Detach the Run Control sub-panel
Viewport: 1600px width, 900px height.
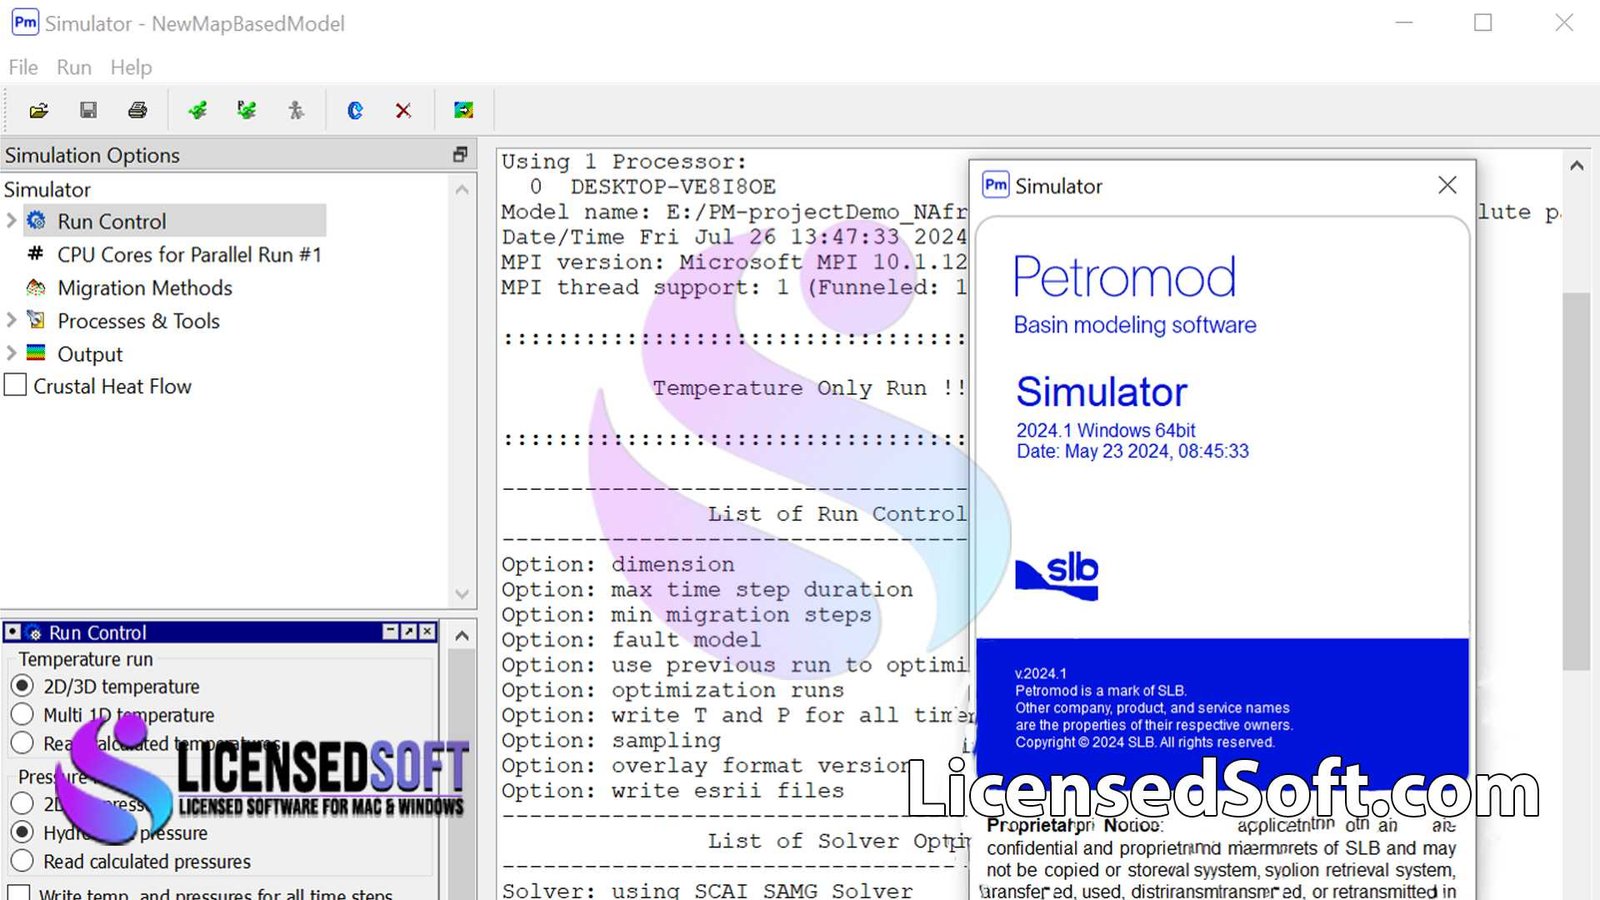tap(409, 632)
